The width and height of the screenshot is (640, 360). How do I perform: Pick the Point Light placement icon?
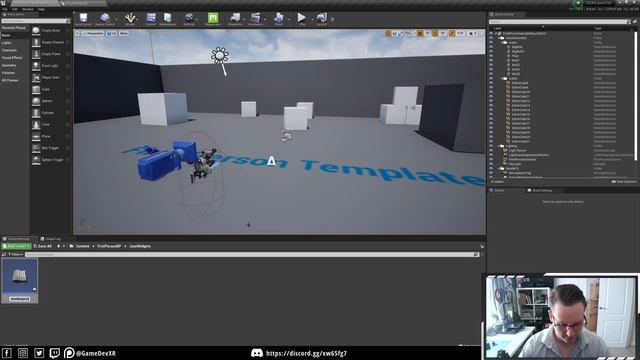(x=36, y=66)
